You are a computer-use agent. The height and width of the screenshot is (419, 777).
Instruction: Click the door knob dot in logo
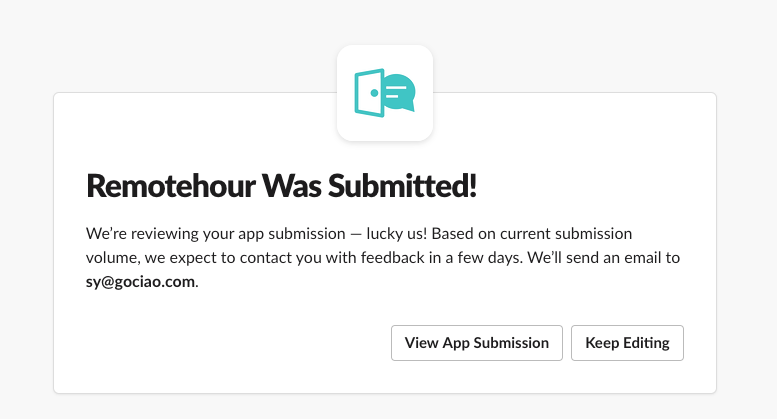click(374, 92)
